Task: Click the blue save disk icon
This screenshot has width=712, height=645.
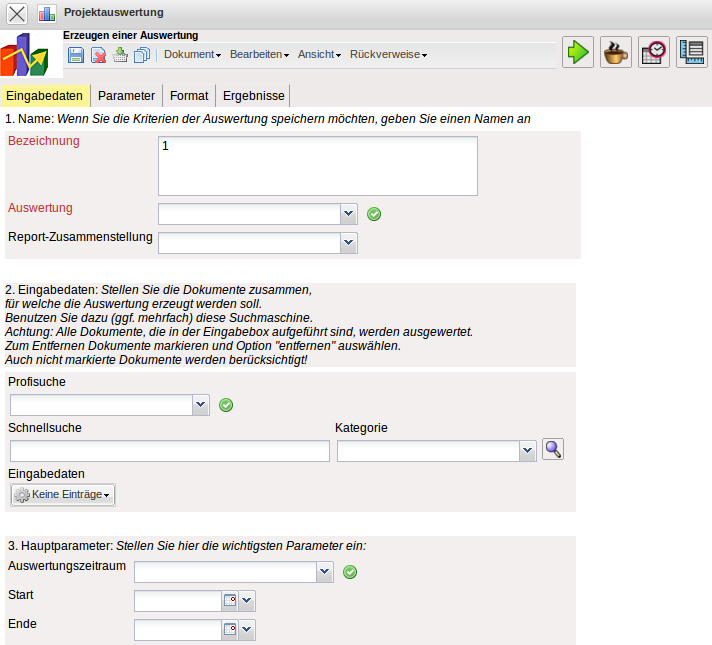Action: [x=76, y=55]
